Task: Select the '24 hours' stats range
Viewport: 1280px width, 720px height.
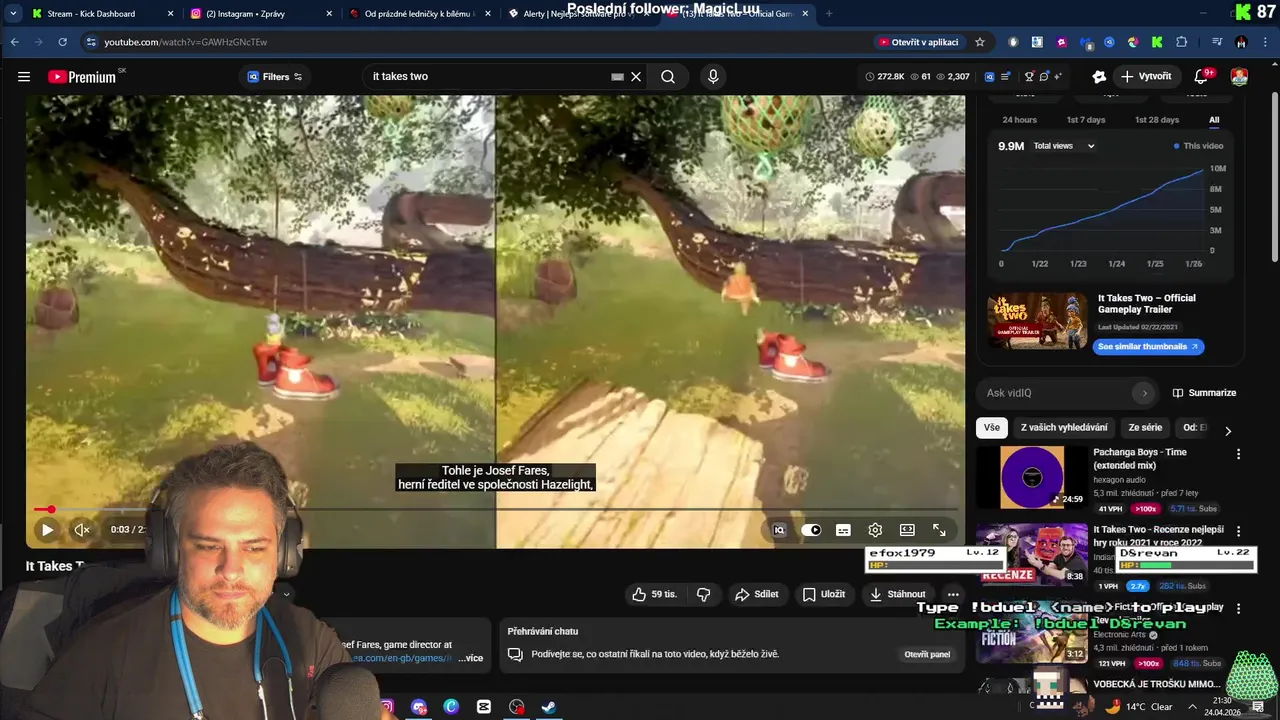Action: click(x=1019, y=120)
